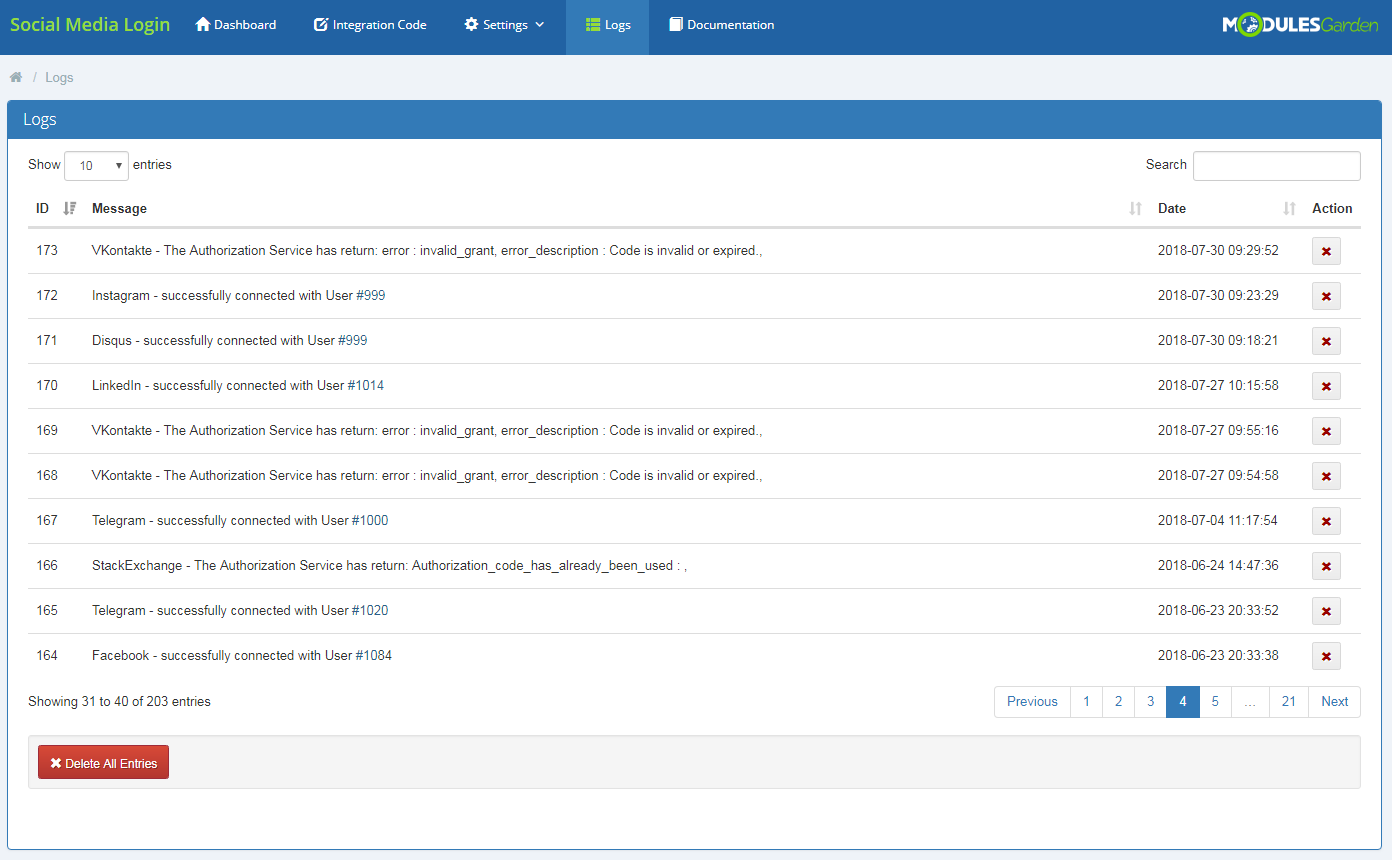The image size is (1392, 860).
Task: Go to page 2
Action: (1118, 702)
